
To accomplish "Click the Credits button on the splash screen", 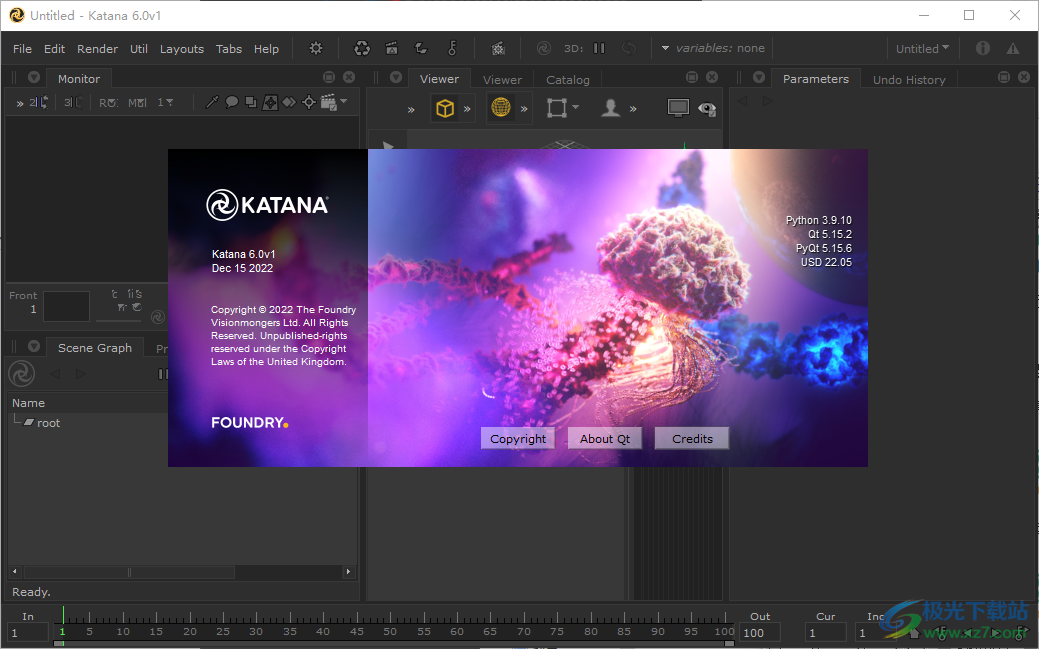I will [691, 438].
